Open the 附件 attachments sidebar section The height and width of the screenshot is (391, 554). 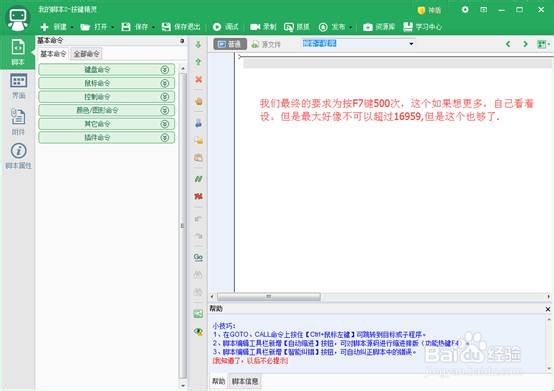pos(18,122)
